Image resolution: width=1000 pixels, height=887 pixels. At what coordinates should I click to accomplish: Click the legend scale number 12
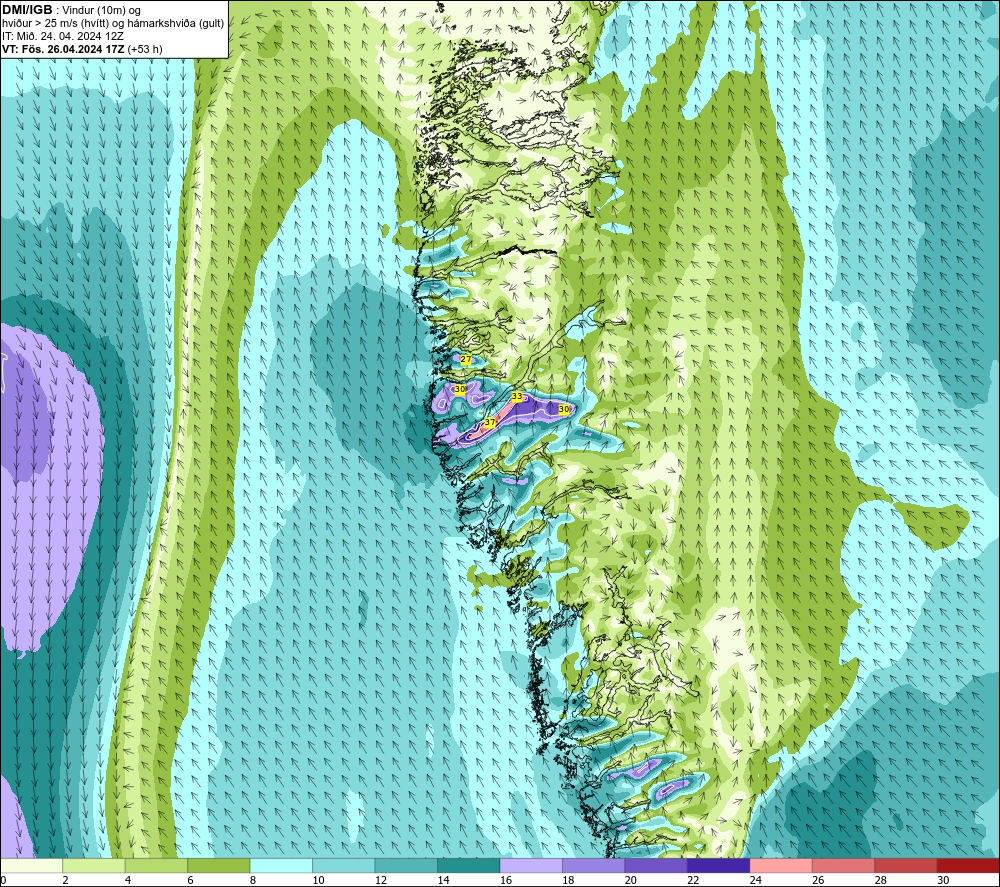point(381,880)
